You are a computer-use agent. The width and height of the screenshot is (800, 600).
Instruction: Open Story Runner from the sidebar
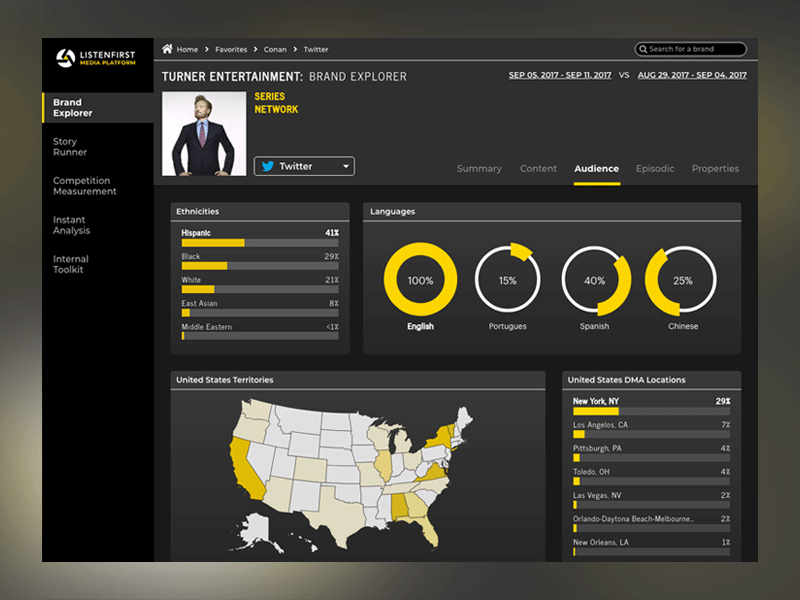click(x=70, y=146)
